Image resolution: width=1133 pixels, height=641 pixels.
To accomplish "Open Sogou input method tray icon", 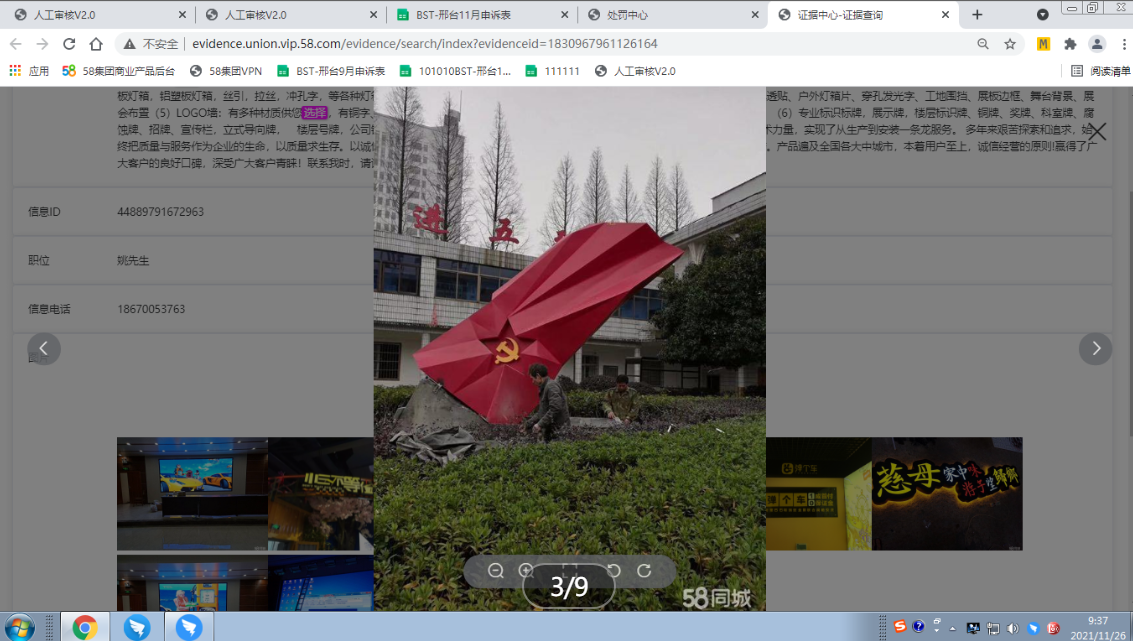I will point(900,627).
